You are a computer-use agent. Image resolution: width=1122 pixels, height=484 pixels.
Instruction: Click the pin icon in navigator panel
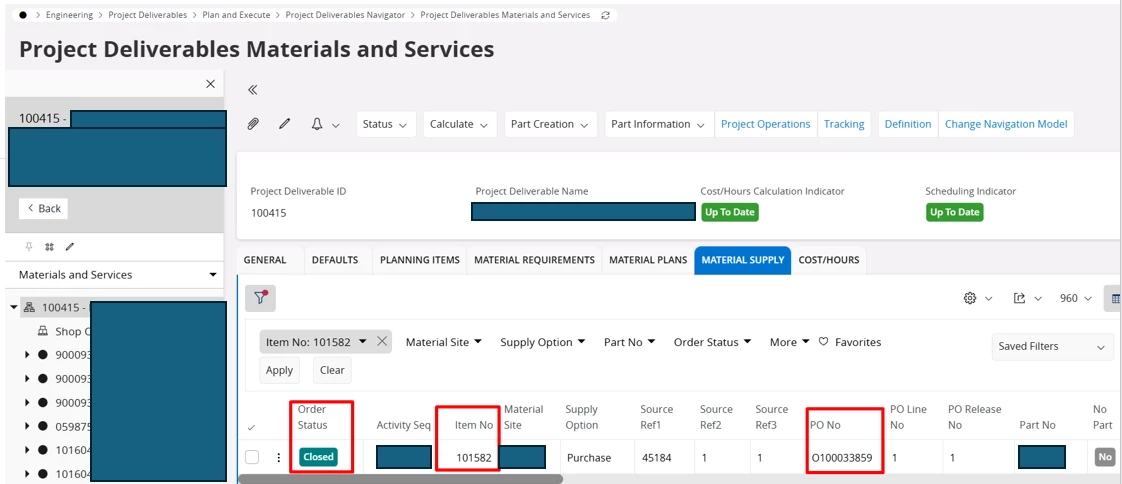click(x=29, y=246)
